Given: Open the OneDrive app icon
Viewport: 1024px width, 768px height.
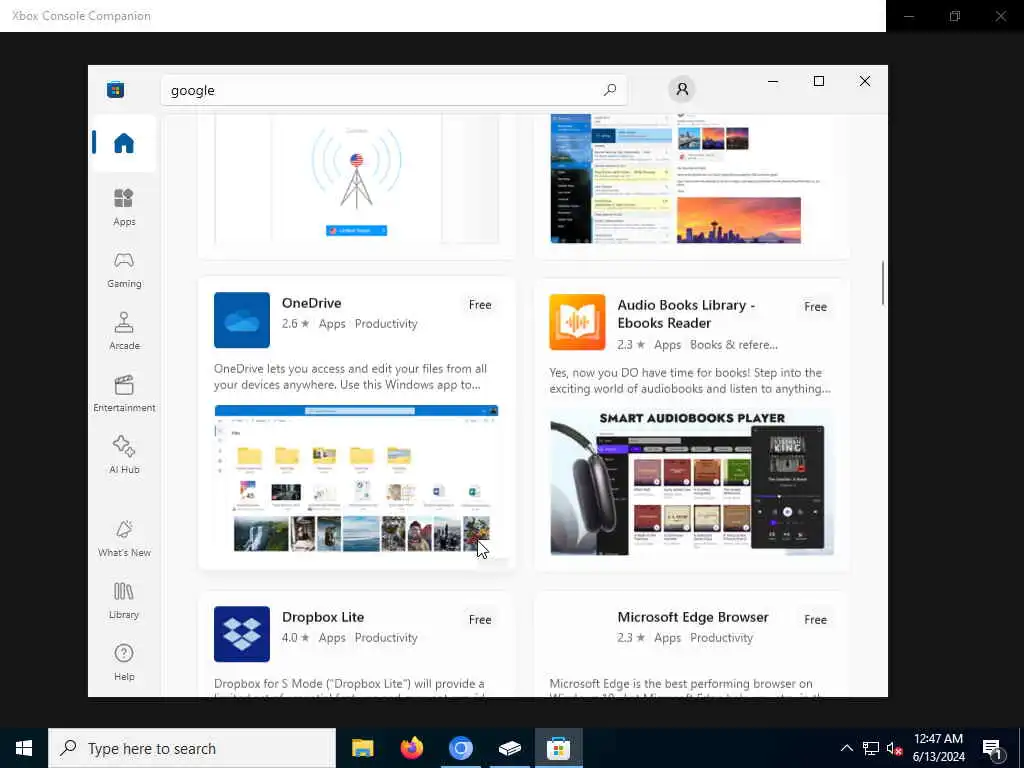Looking at the screenshot, I should click(242, 320).
